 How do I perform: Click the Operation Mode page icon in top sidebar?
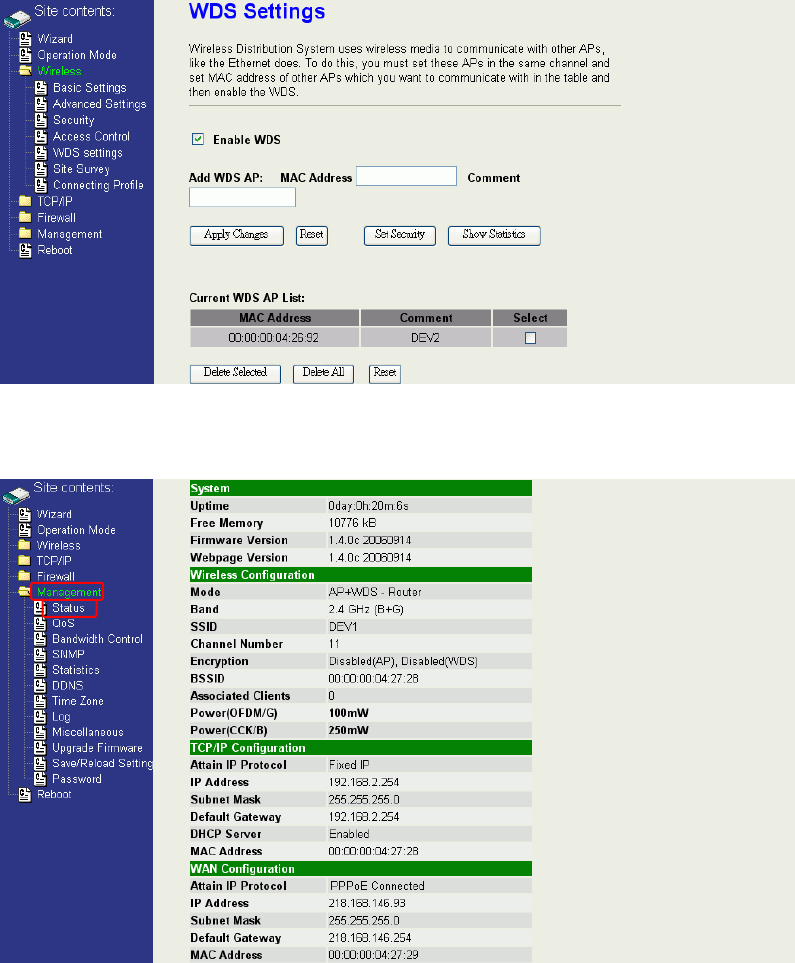click(x=25, y=55)
